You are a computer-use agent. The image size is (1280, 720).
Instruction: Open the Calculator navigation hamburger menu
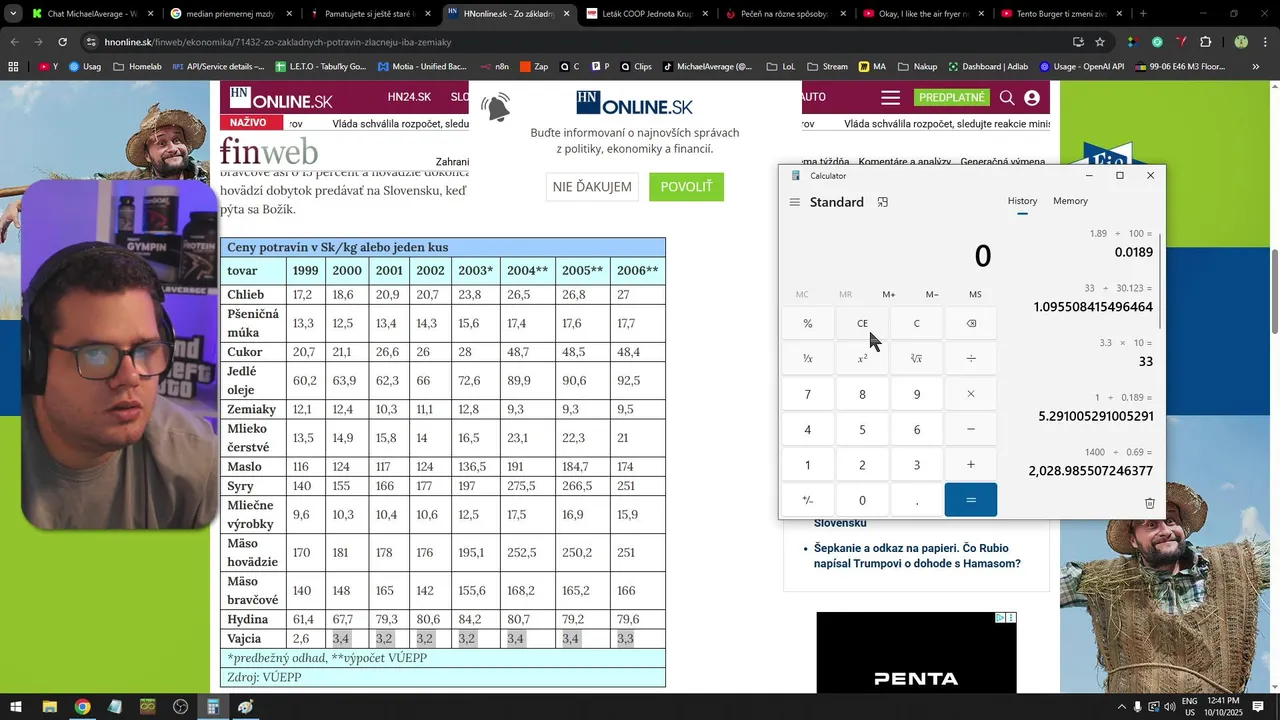(795, 202)
